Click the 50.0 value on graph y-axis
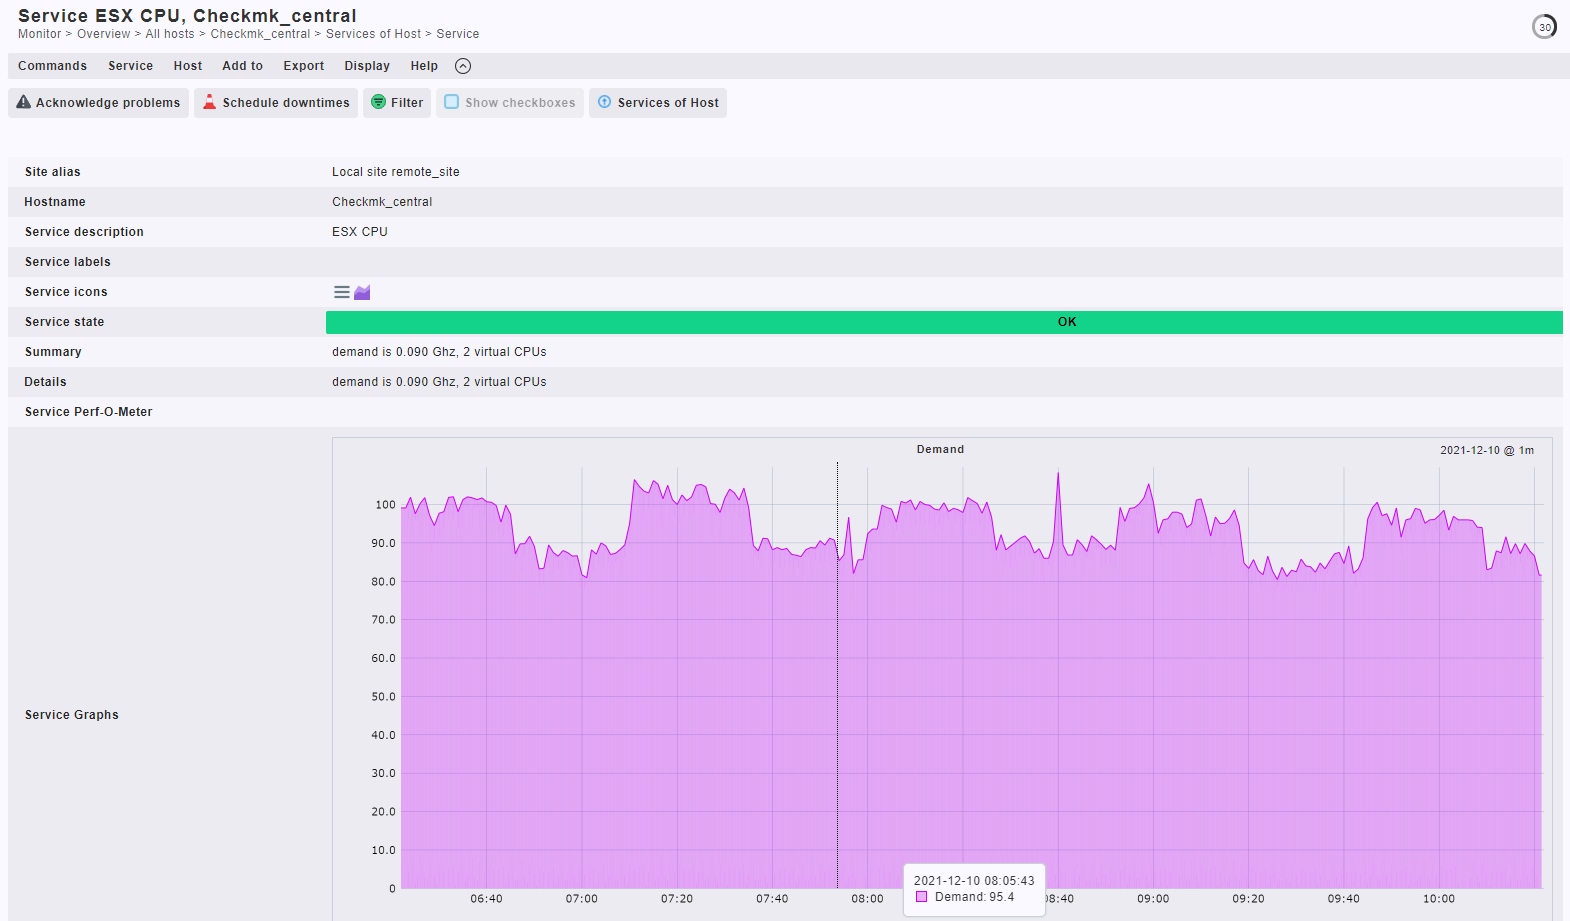This screenshot has width=1570, height=921. 384,697
